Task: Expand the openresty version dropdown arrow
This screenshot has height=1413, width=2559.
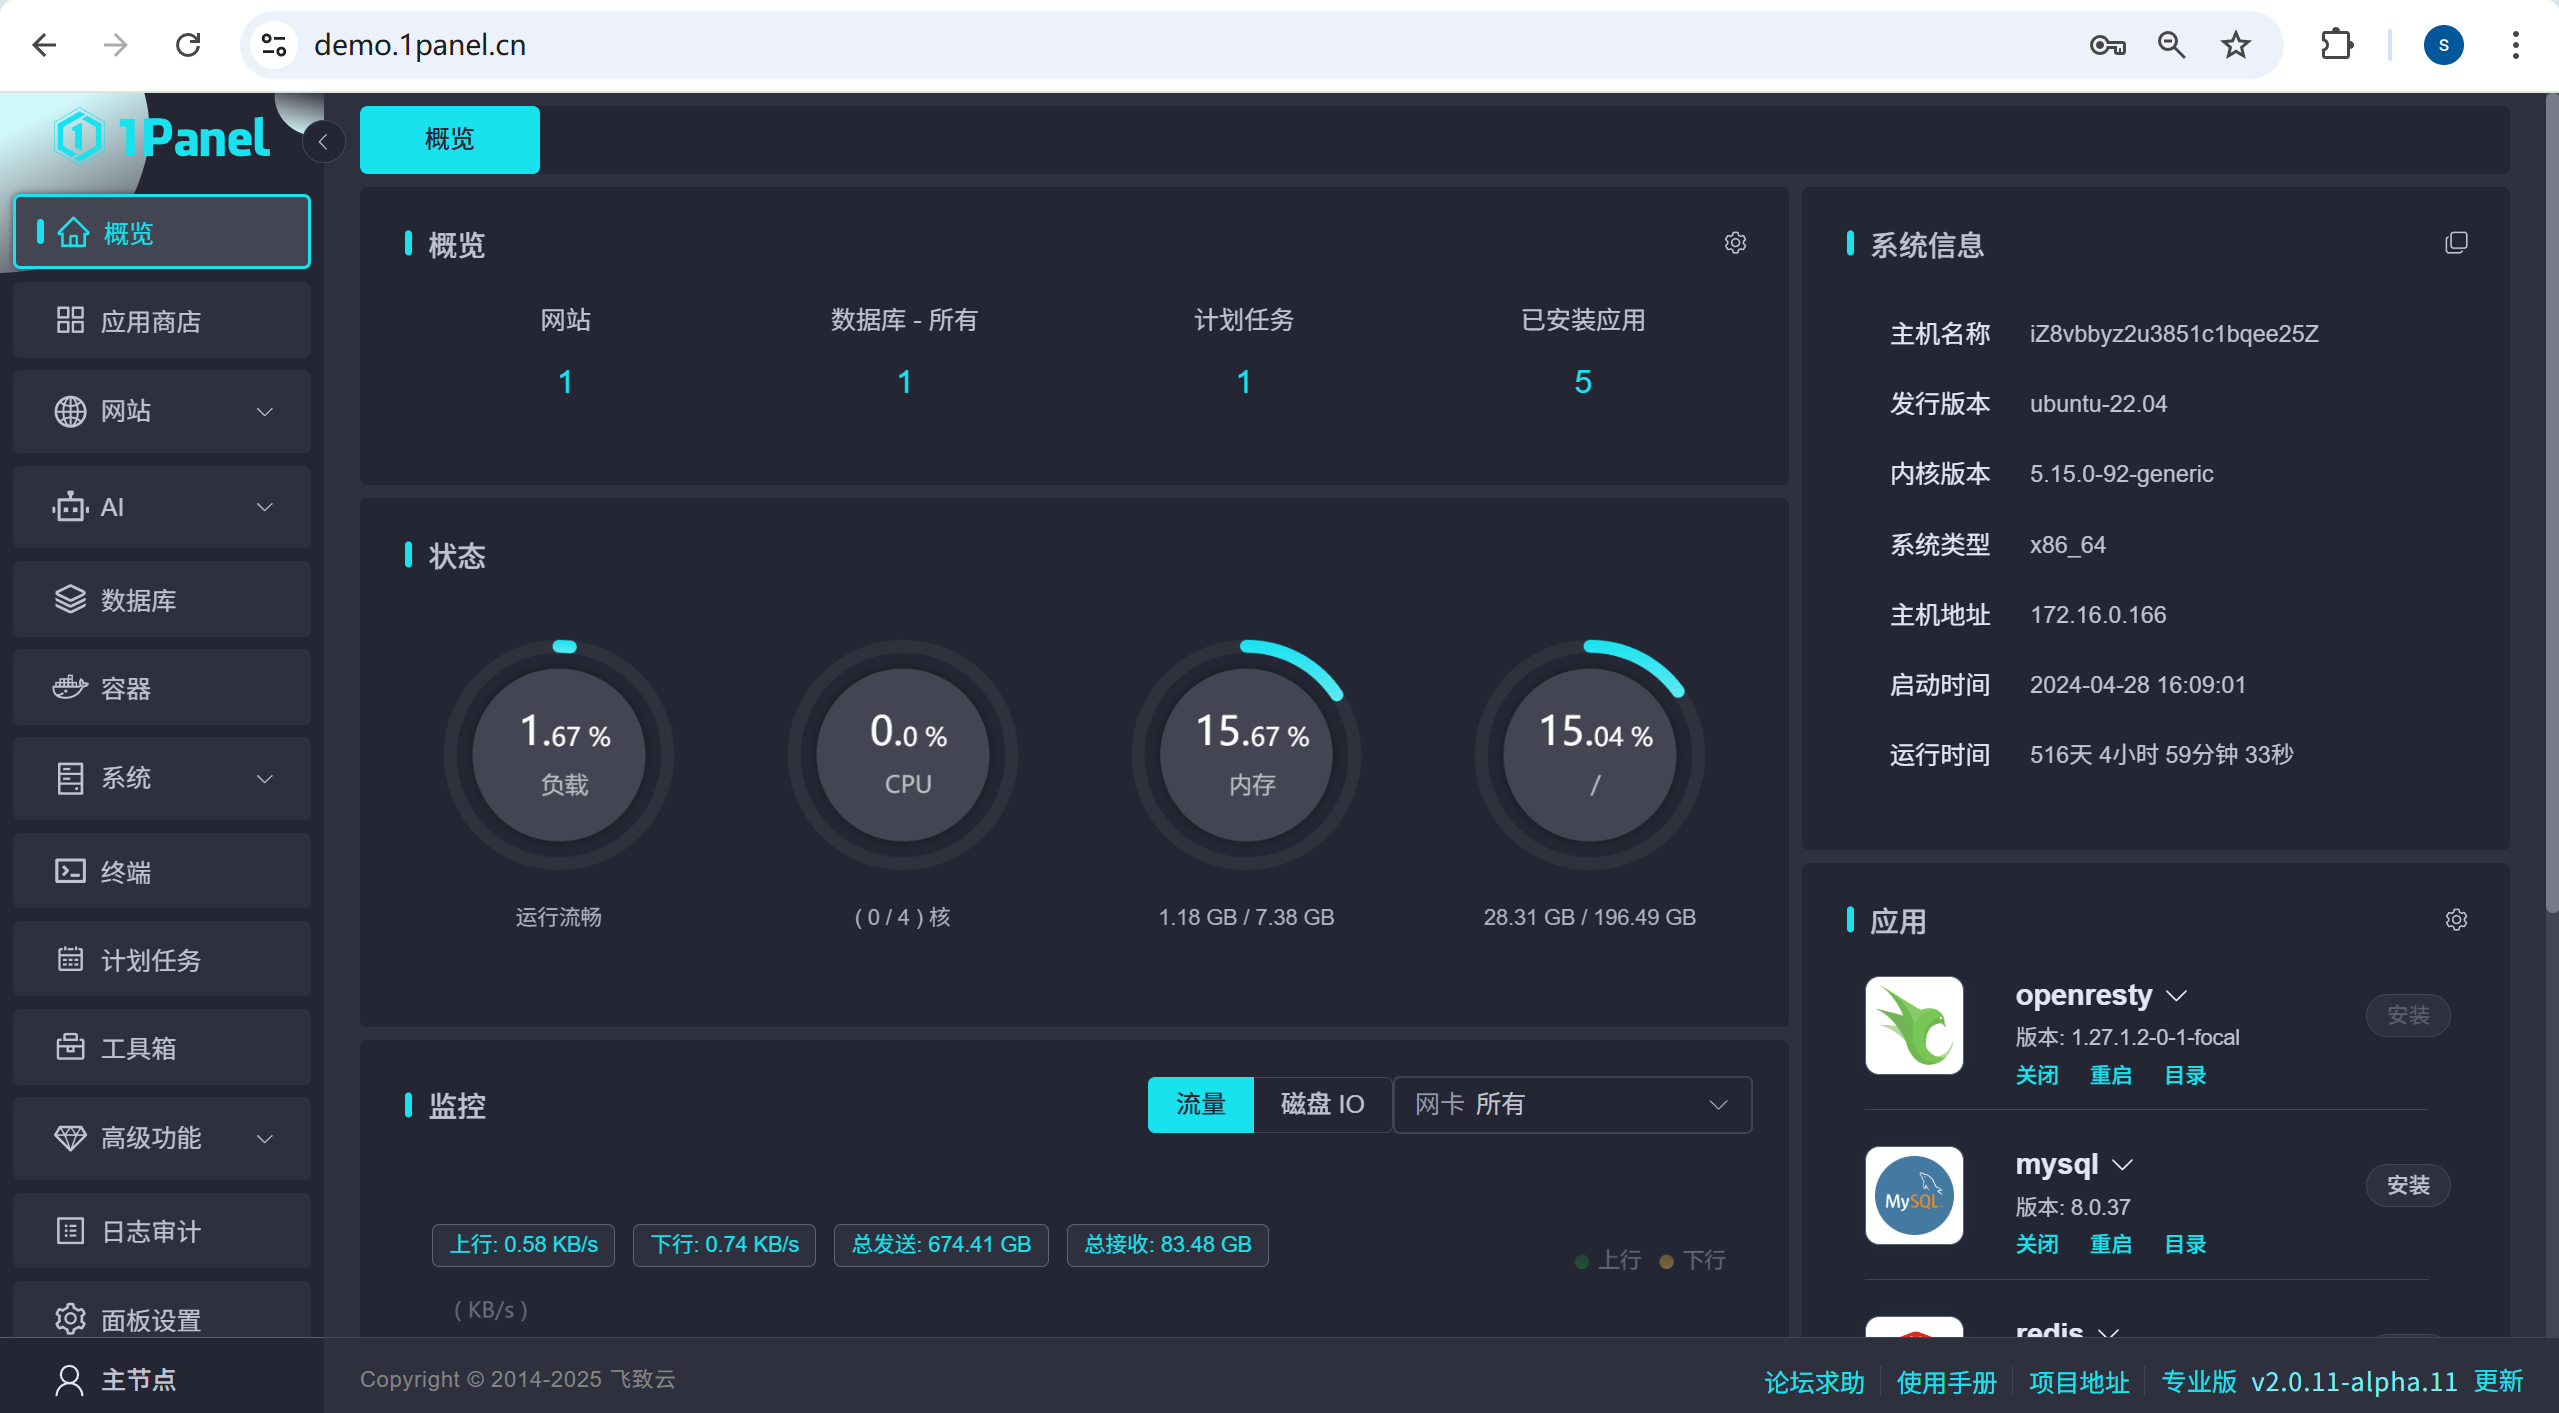Action: 2177,996
